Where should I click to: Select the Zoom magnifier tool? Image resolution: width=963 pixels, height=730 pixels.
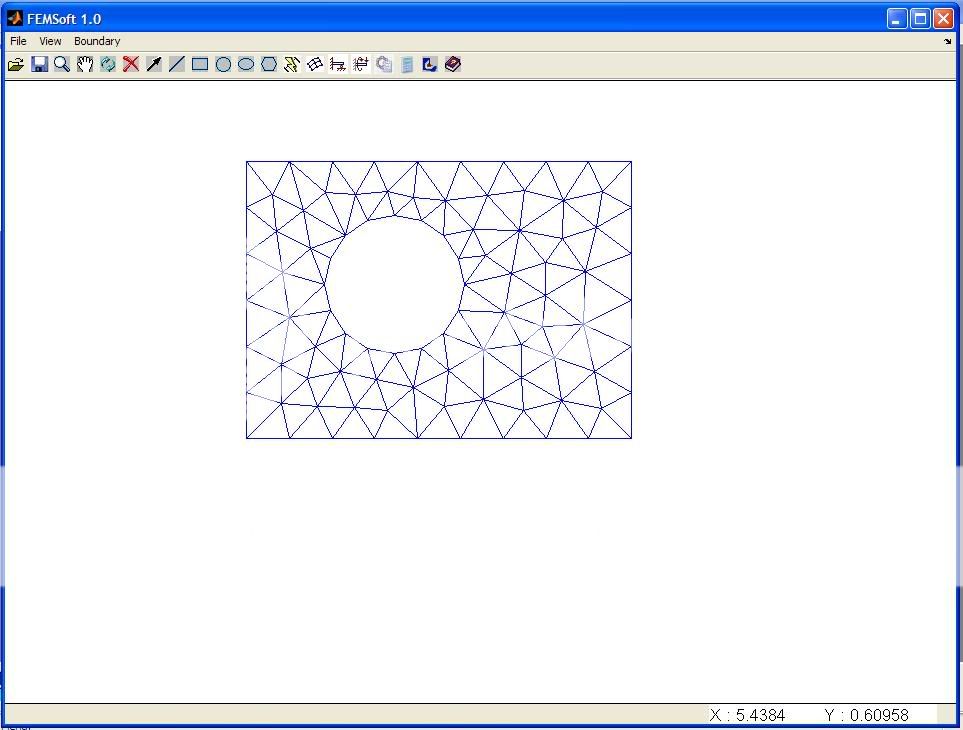pos(62,65)
